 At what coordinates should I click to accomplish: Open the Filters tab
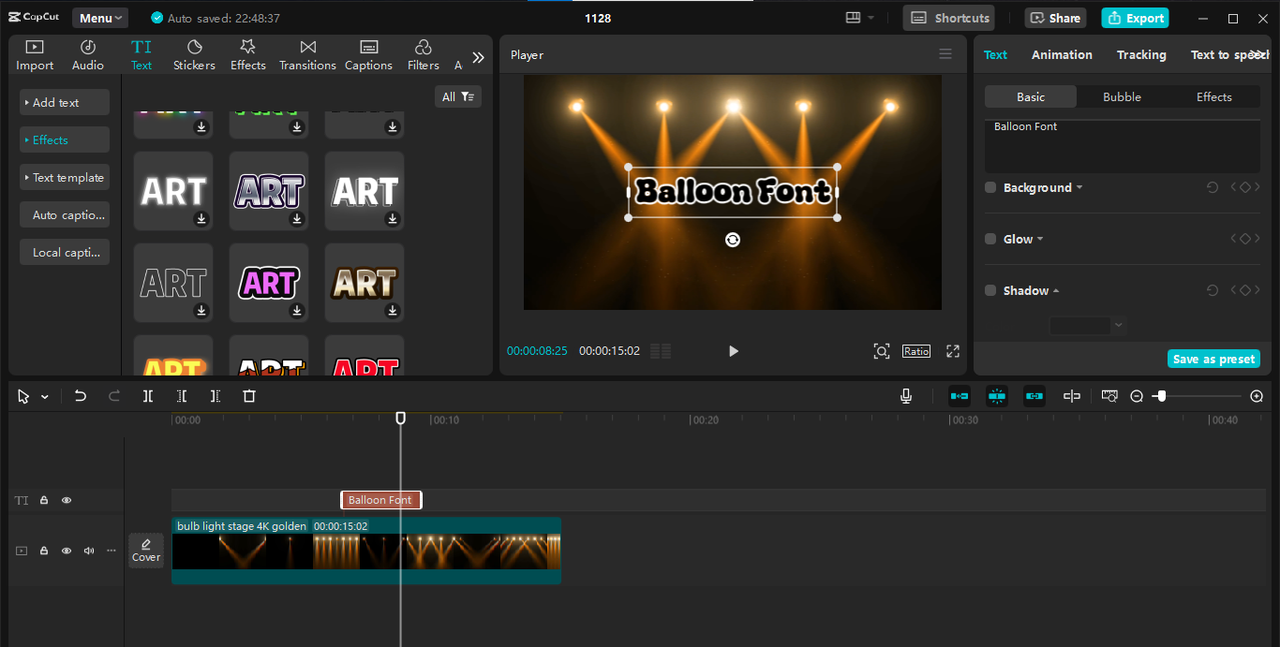tap(423, 55)
